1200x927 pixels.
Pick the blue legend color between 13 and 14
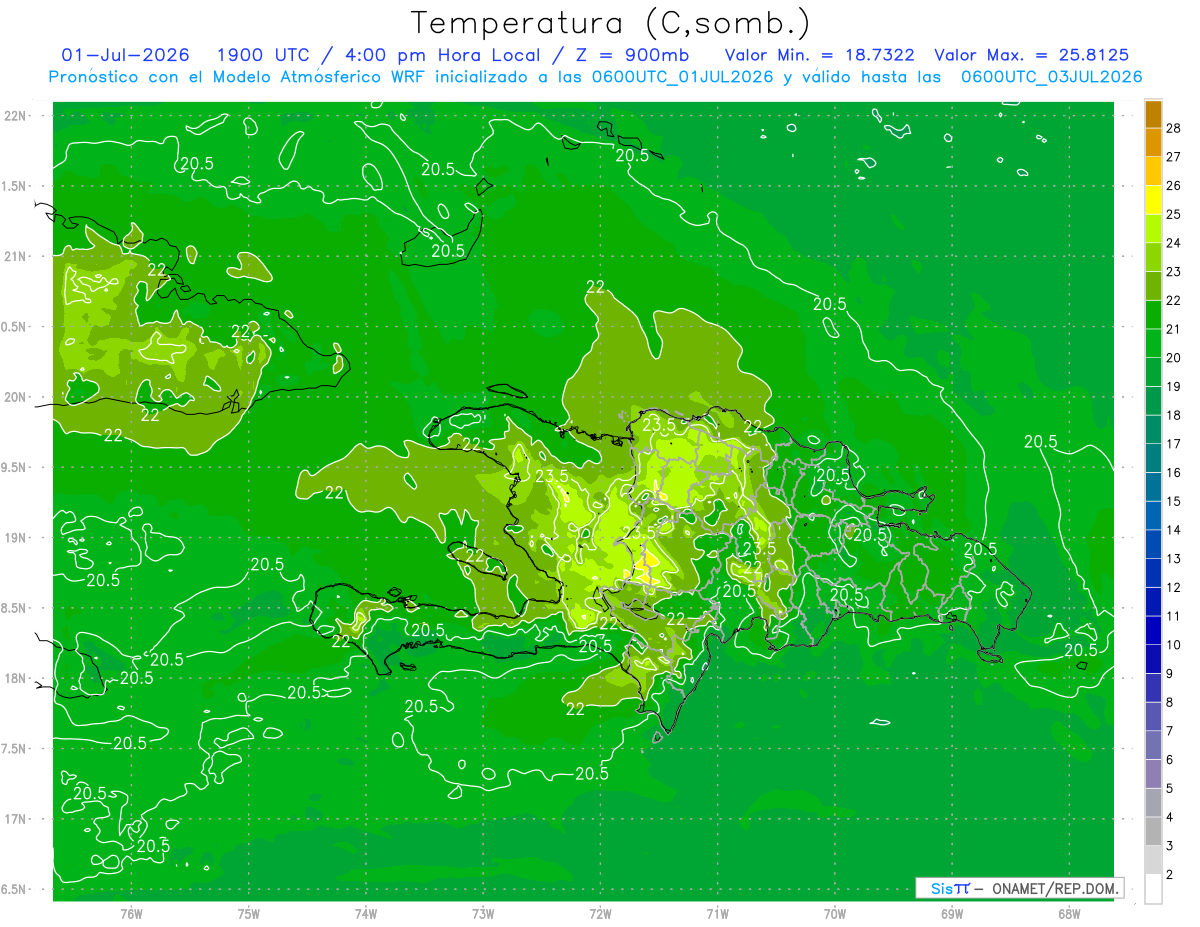pyautogui.click(x=1153, y=544)
